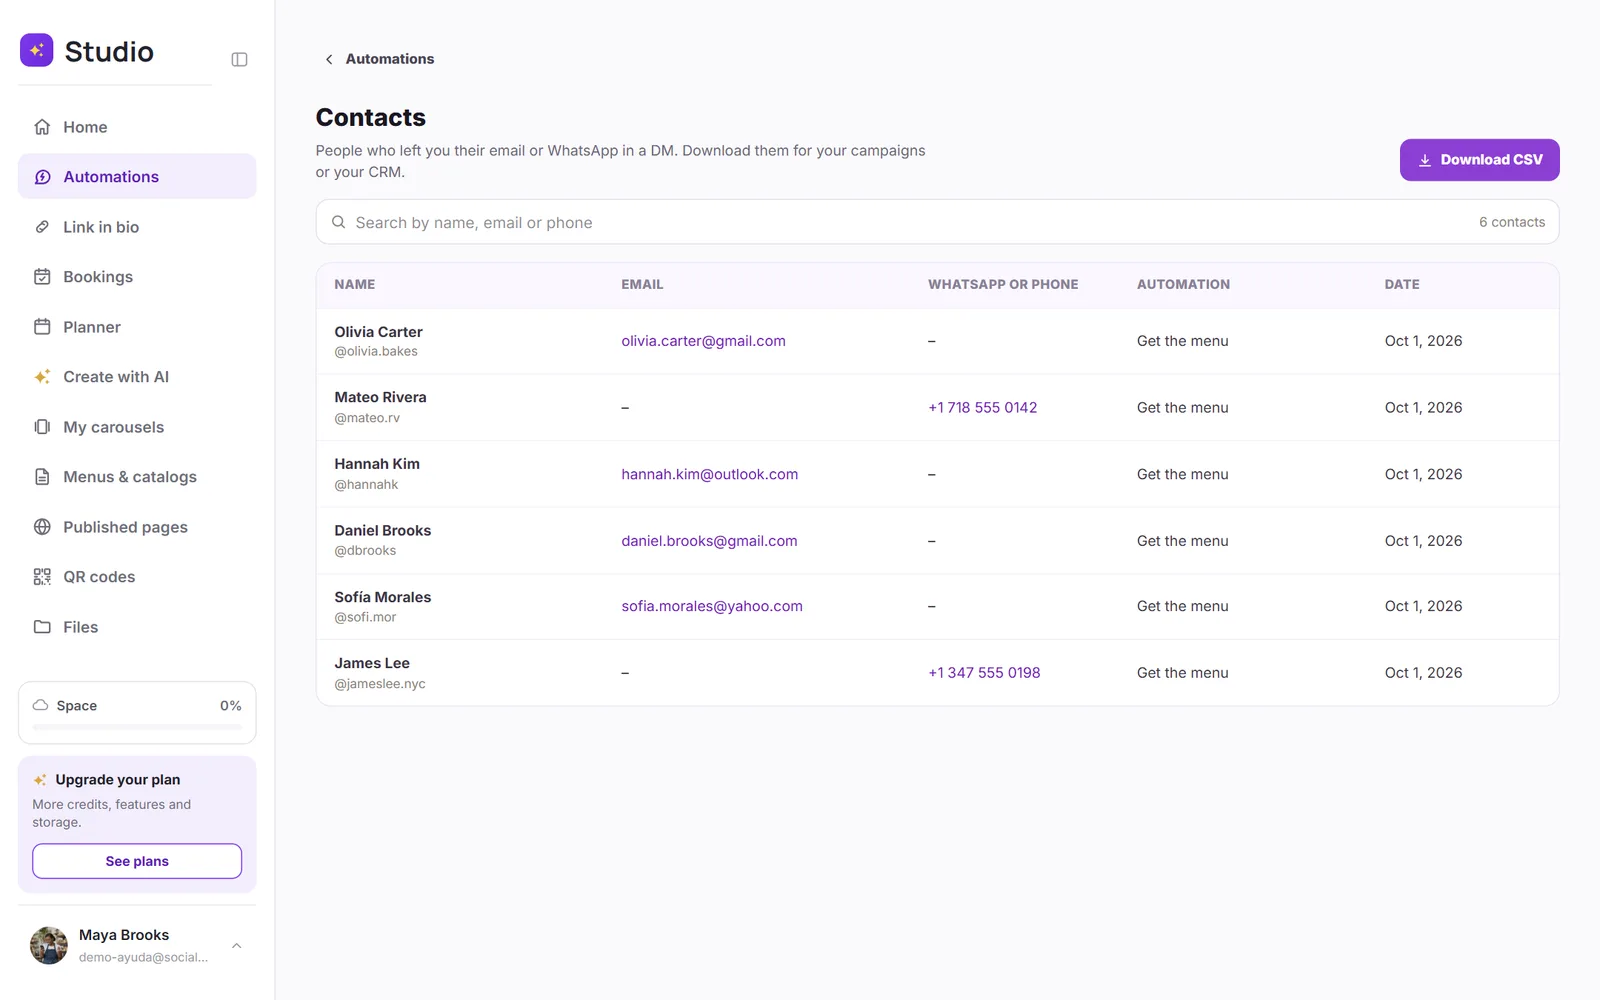The image size is (1600, 1000).
Task: Click Get the menu in Mateo Rivera's row
Action: point(1182,408)
